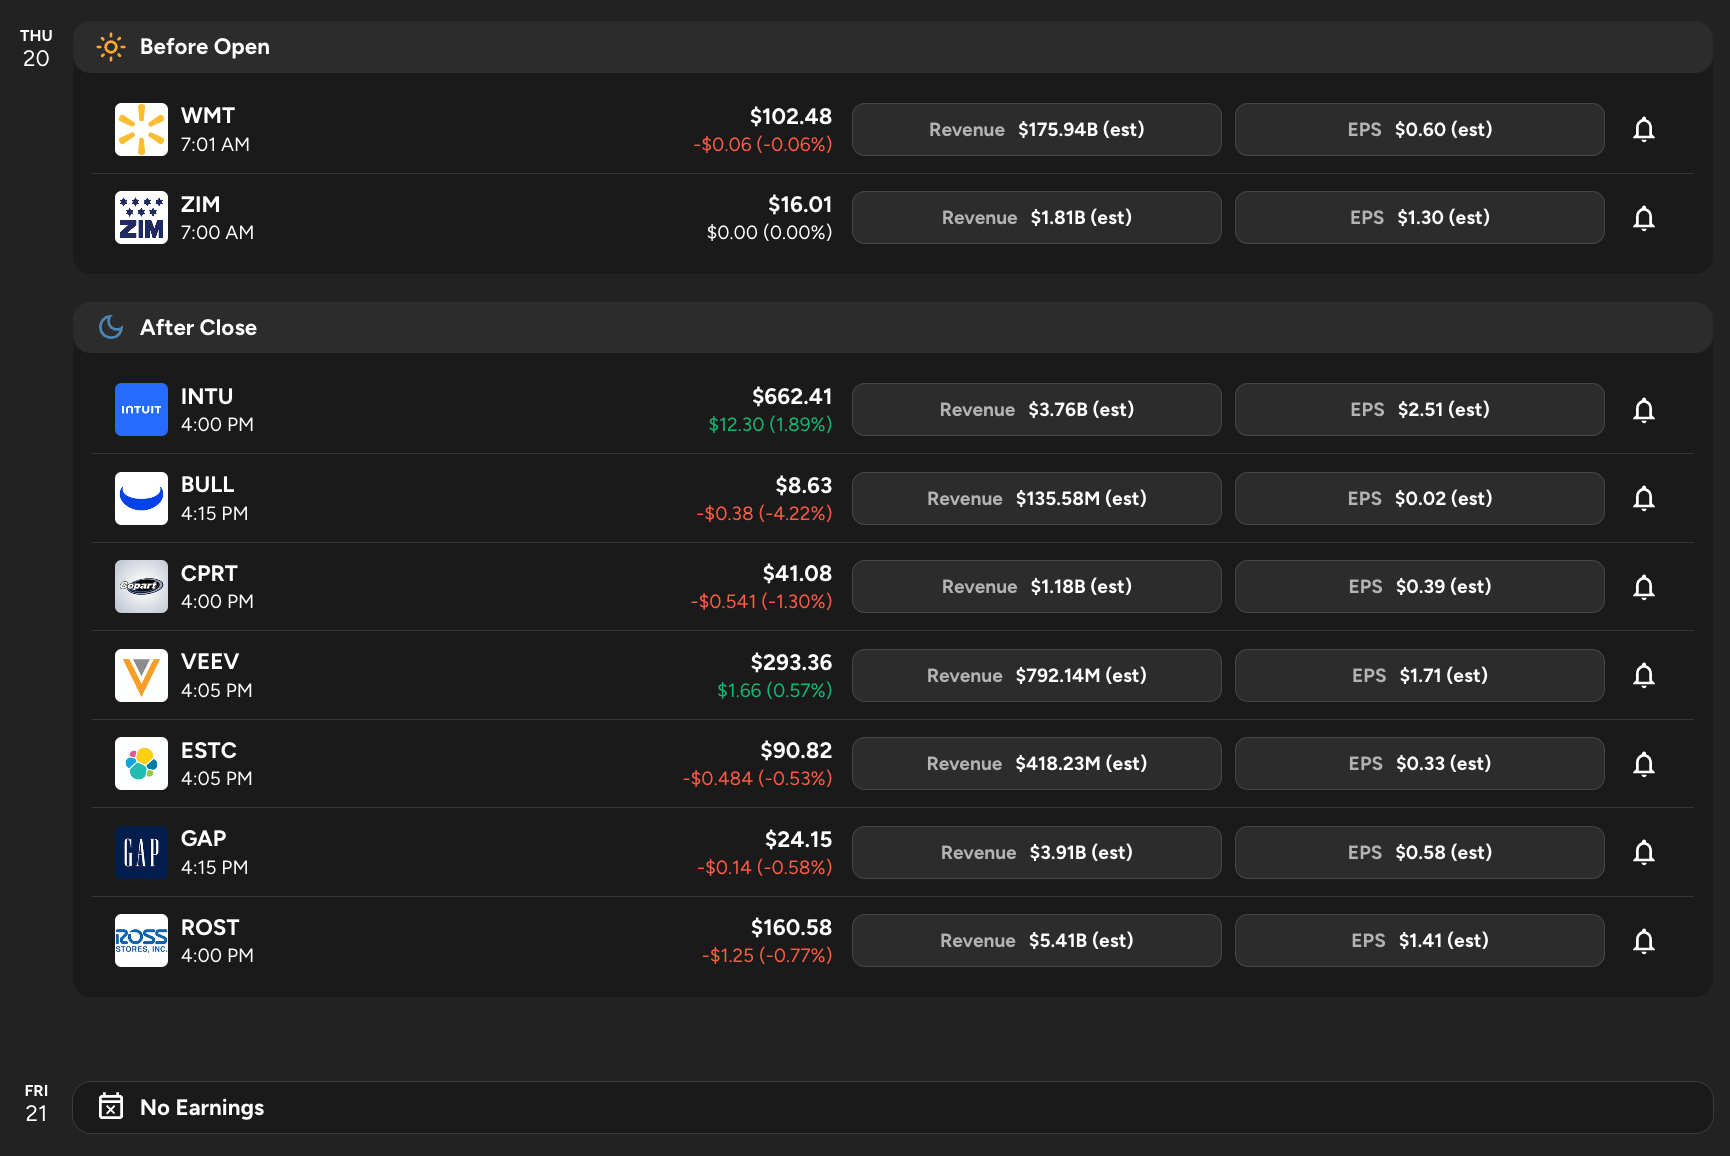Select the Copart logo icon
This screenshot has width=1730, height=1156.
pos(141,587)
